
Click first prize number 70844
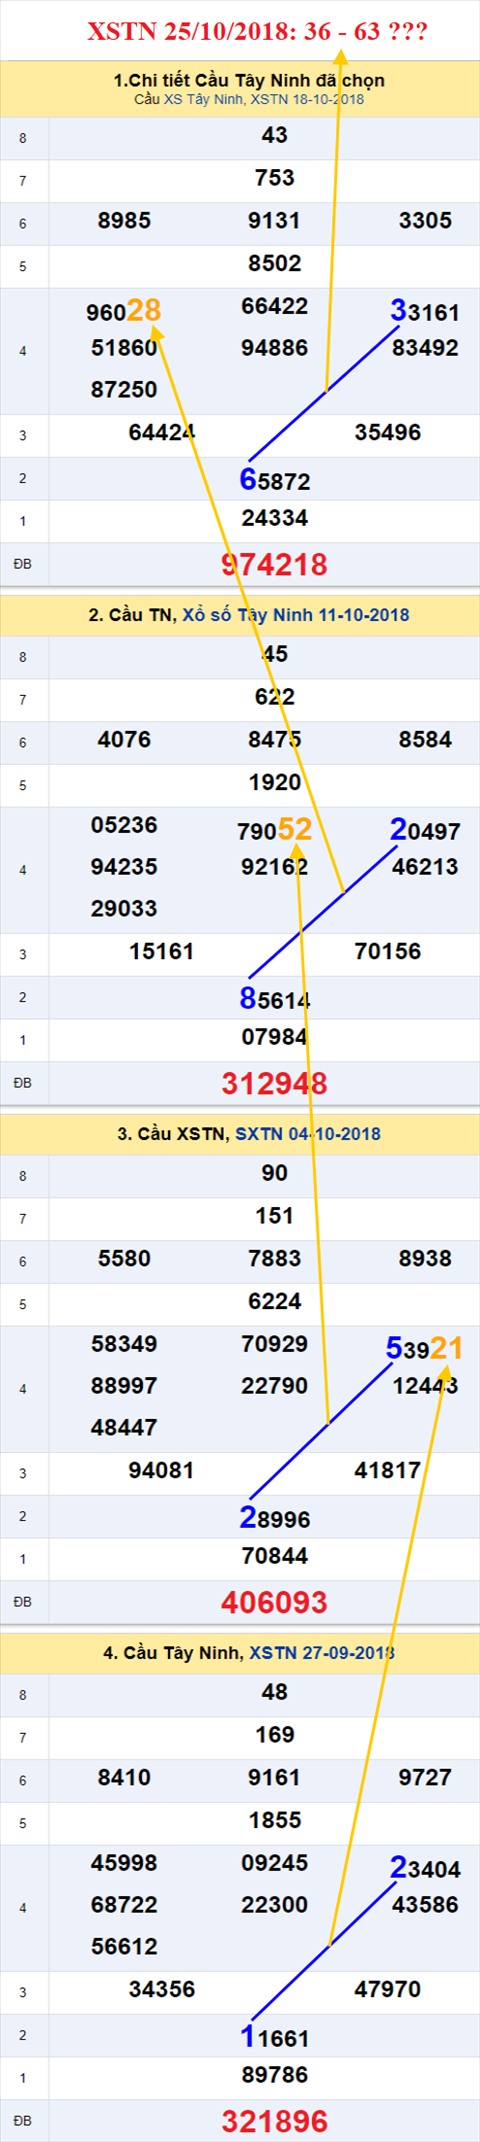click(274, 1556)
